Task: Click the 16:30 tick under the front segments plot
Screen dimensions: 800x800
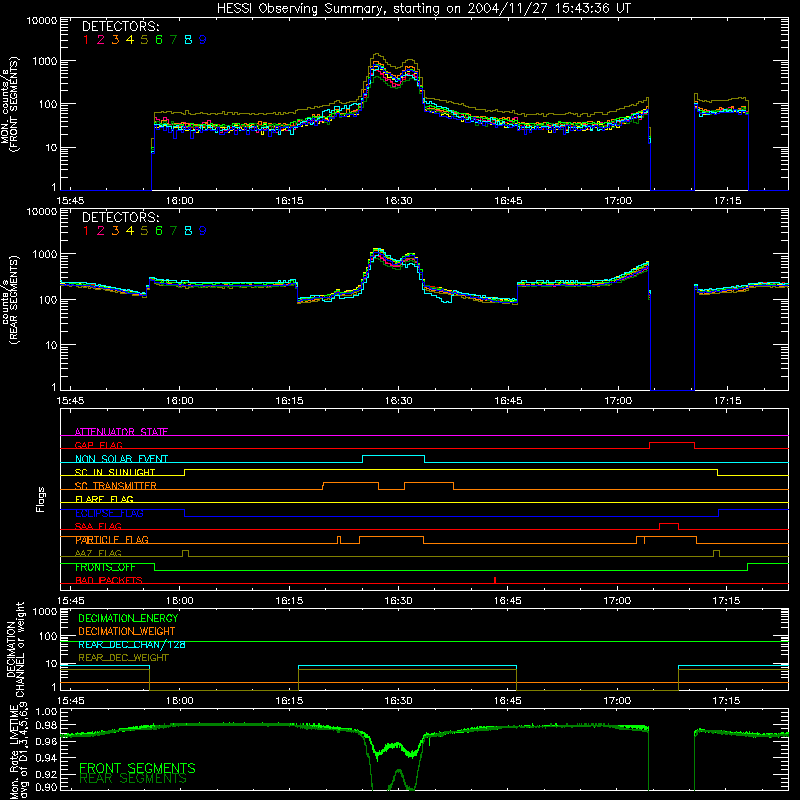Action: click(x=398, y=201)
